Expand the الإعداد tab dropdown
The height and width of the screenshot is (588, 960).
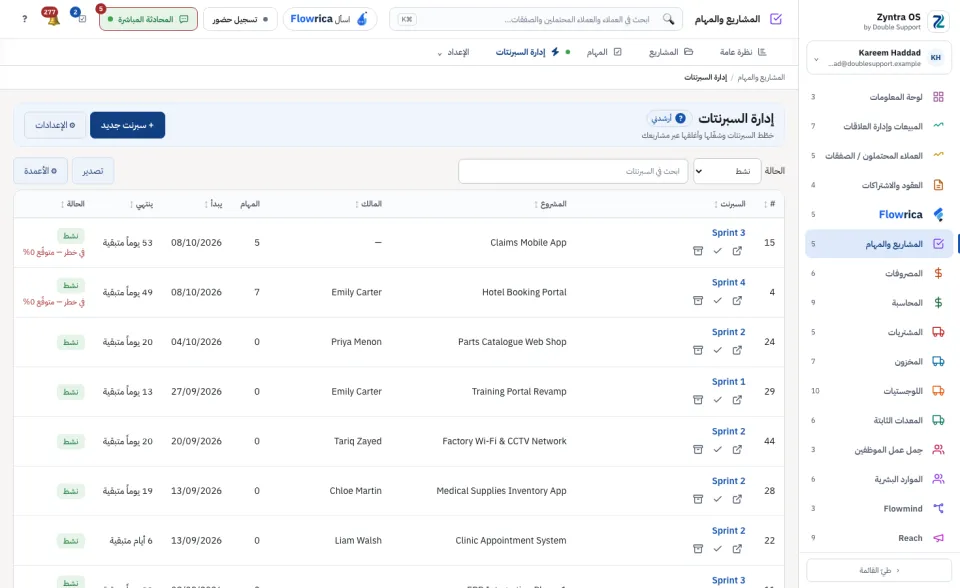tap(453, 52)
